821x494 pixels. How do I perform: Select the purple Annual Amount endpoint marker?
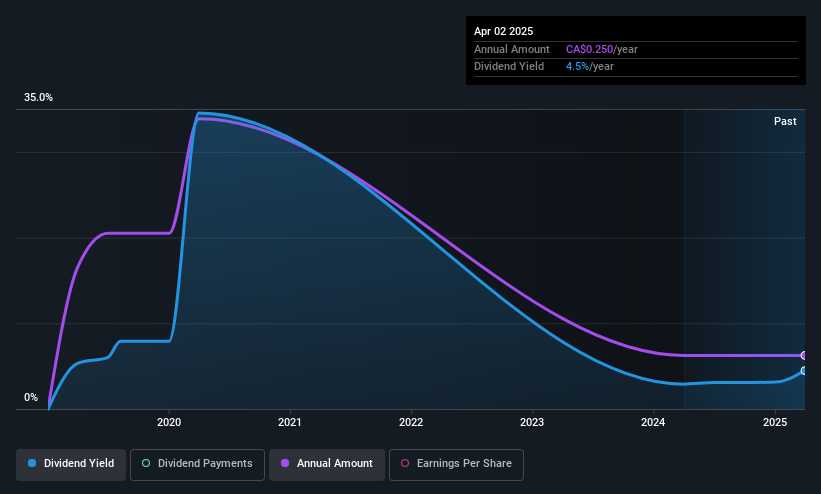804,355
